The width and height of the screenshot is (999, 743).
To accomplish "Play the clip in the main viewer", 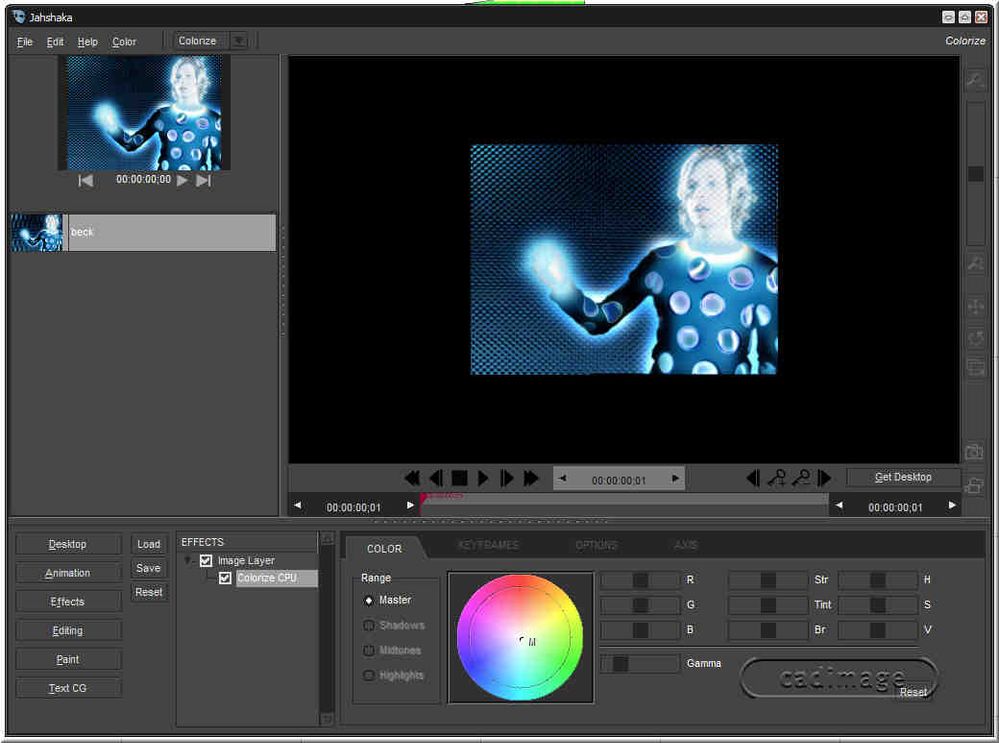I will pyautogui.click(x=483, y=478).
